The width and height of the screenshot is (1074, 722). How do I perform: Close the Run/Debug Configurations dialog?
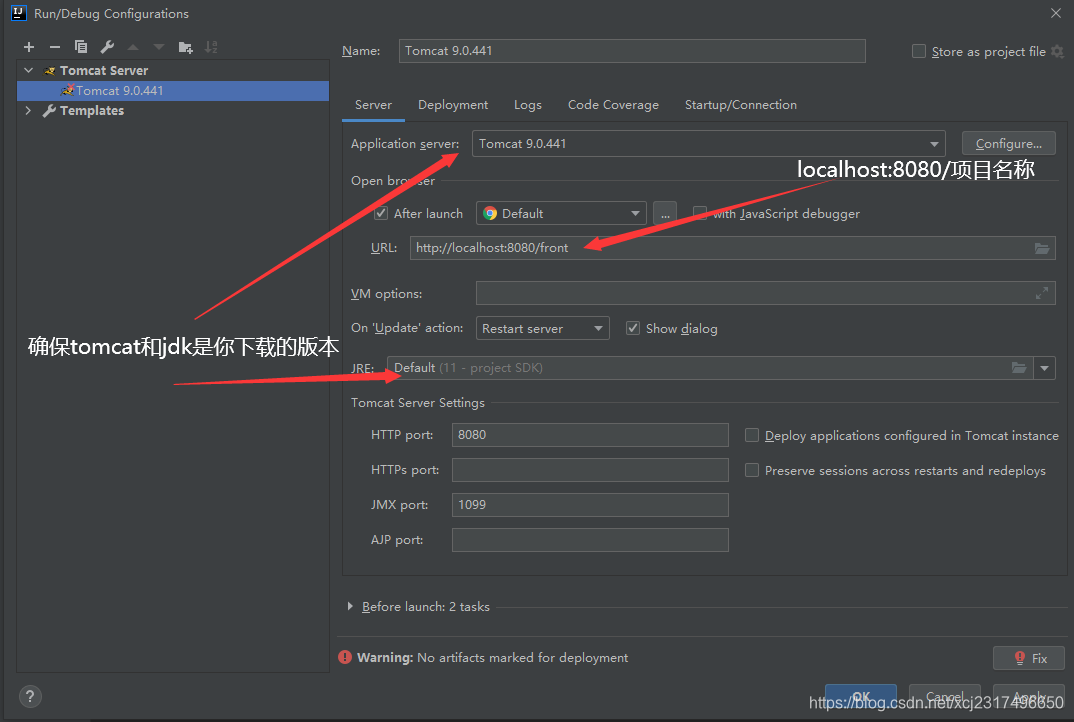tap(1056, 13)
